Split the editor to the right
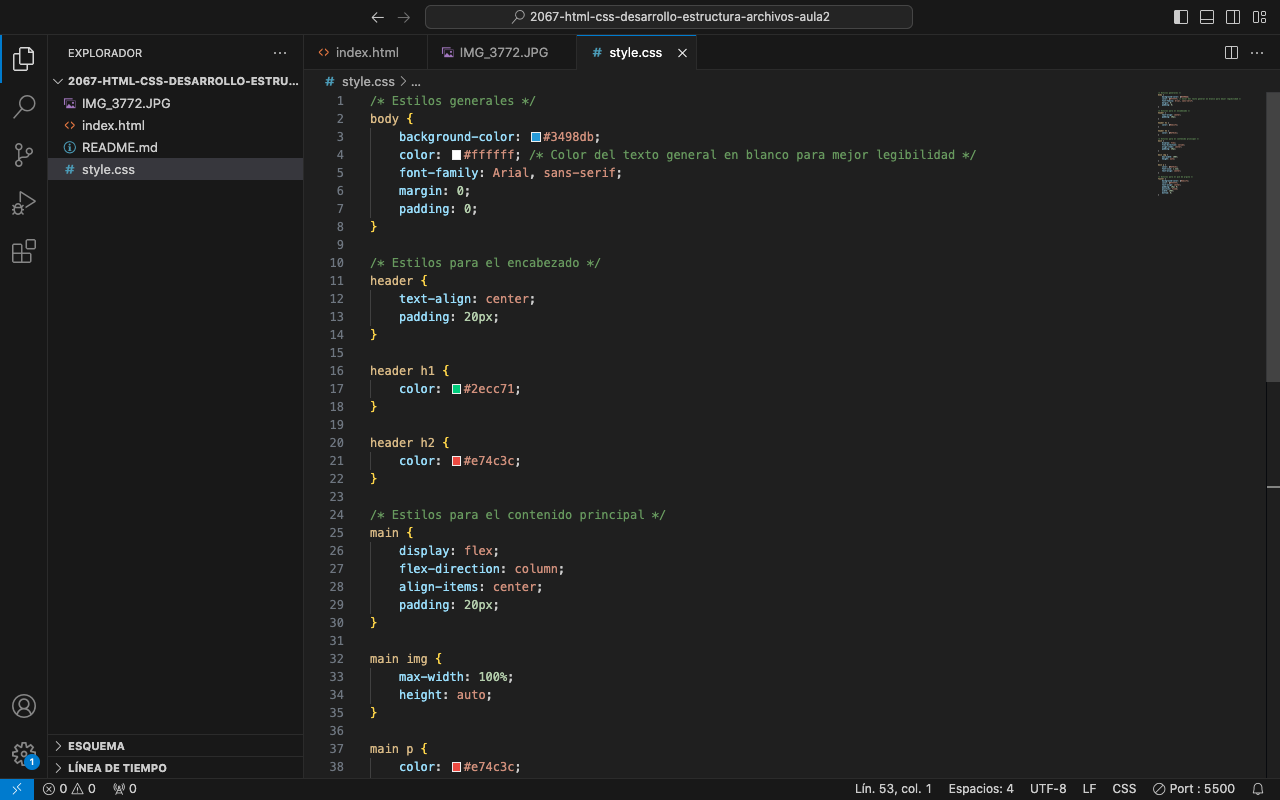Image resolution: width=1280 pixels, height=800 pixels. pos(1231,53)
